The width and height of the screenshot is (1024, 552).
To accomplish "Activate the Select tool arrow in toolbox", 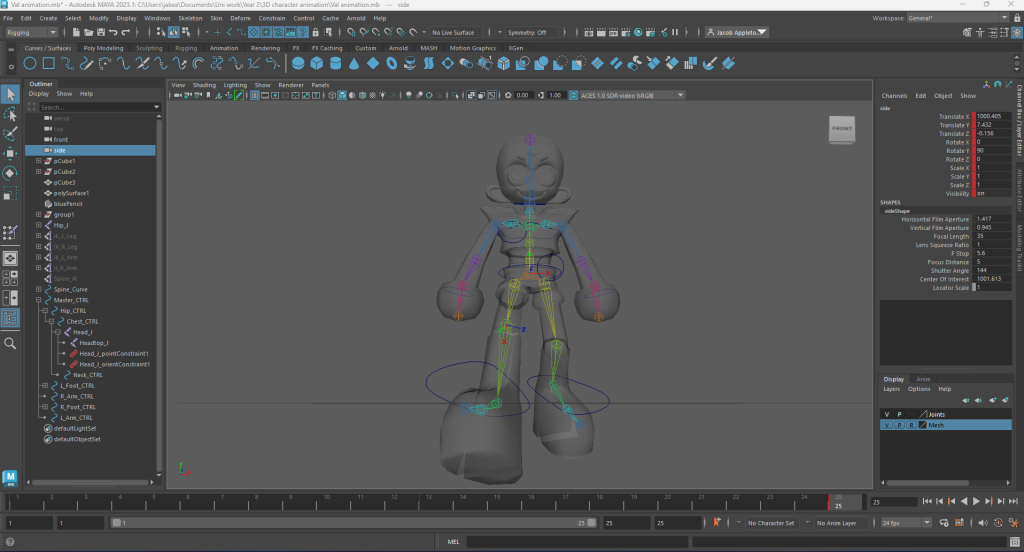I will click(x=11, y=94).
